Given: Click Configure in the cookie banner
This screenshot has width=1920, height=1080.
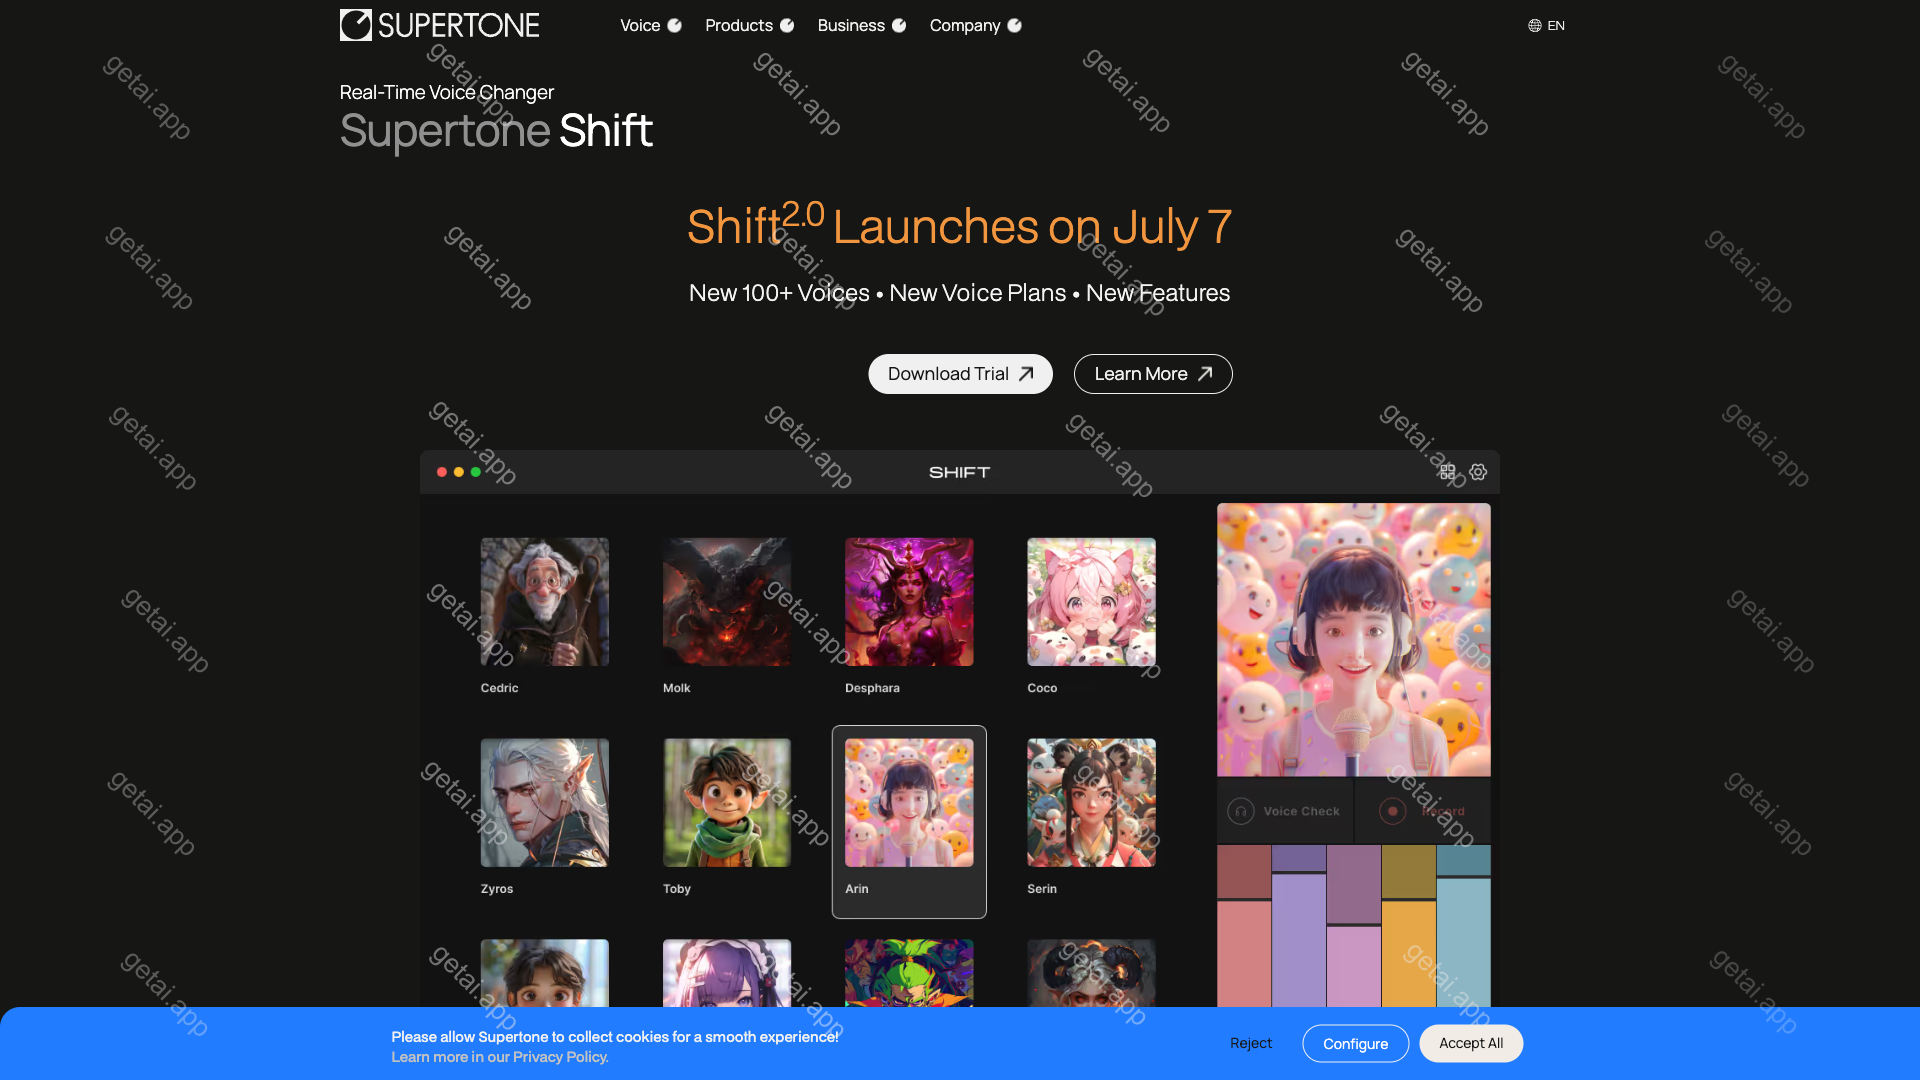Looking at the screenshot, I should tap(1356, 1044).
